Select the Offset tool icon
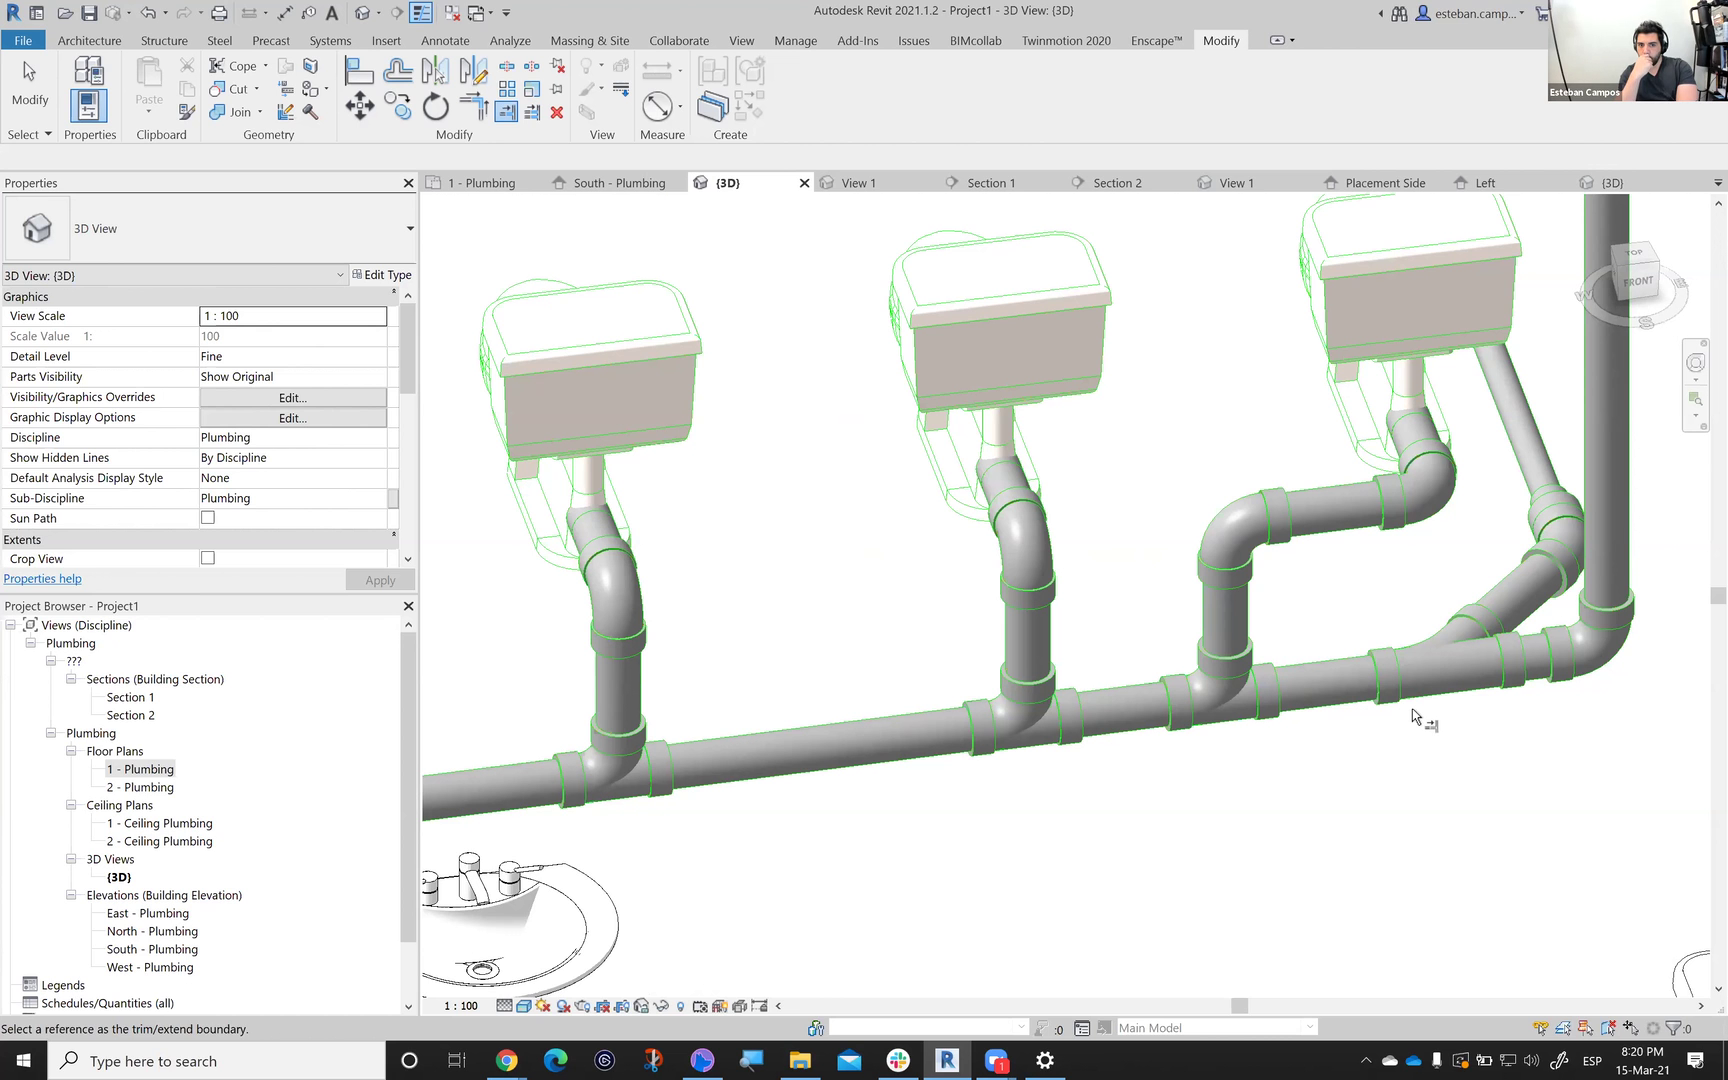 (x=397, y=70)
